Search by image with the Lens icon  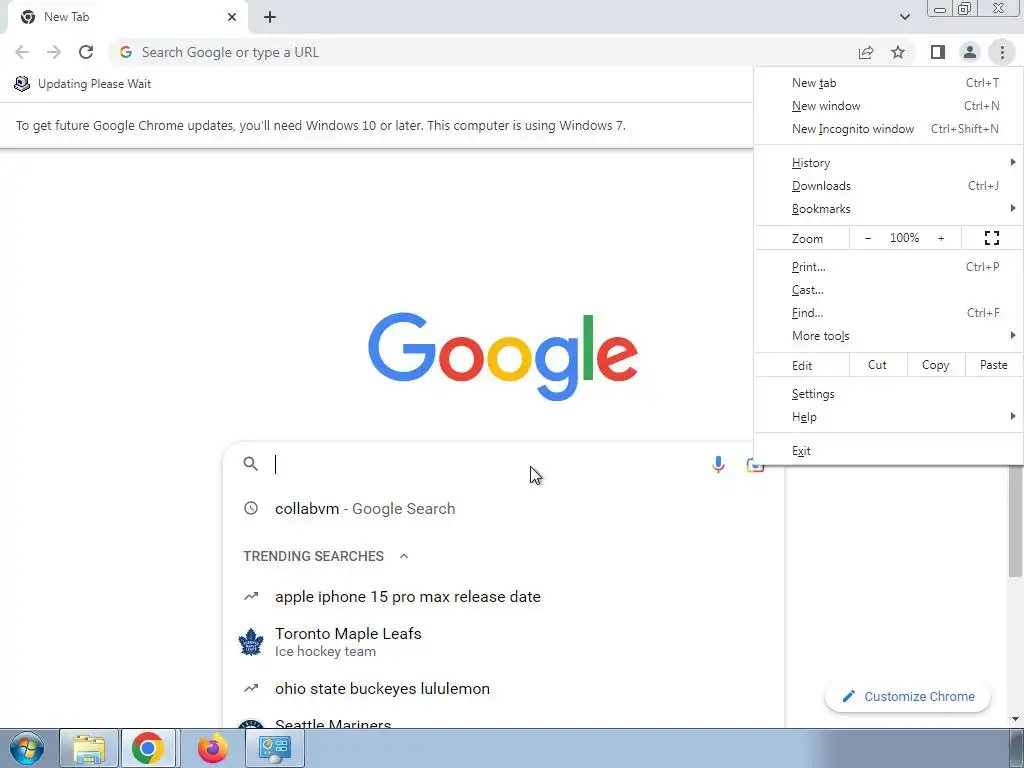(x=754, y=465)
